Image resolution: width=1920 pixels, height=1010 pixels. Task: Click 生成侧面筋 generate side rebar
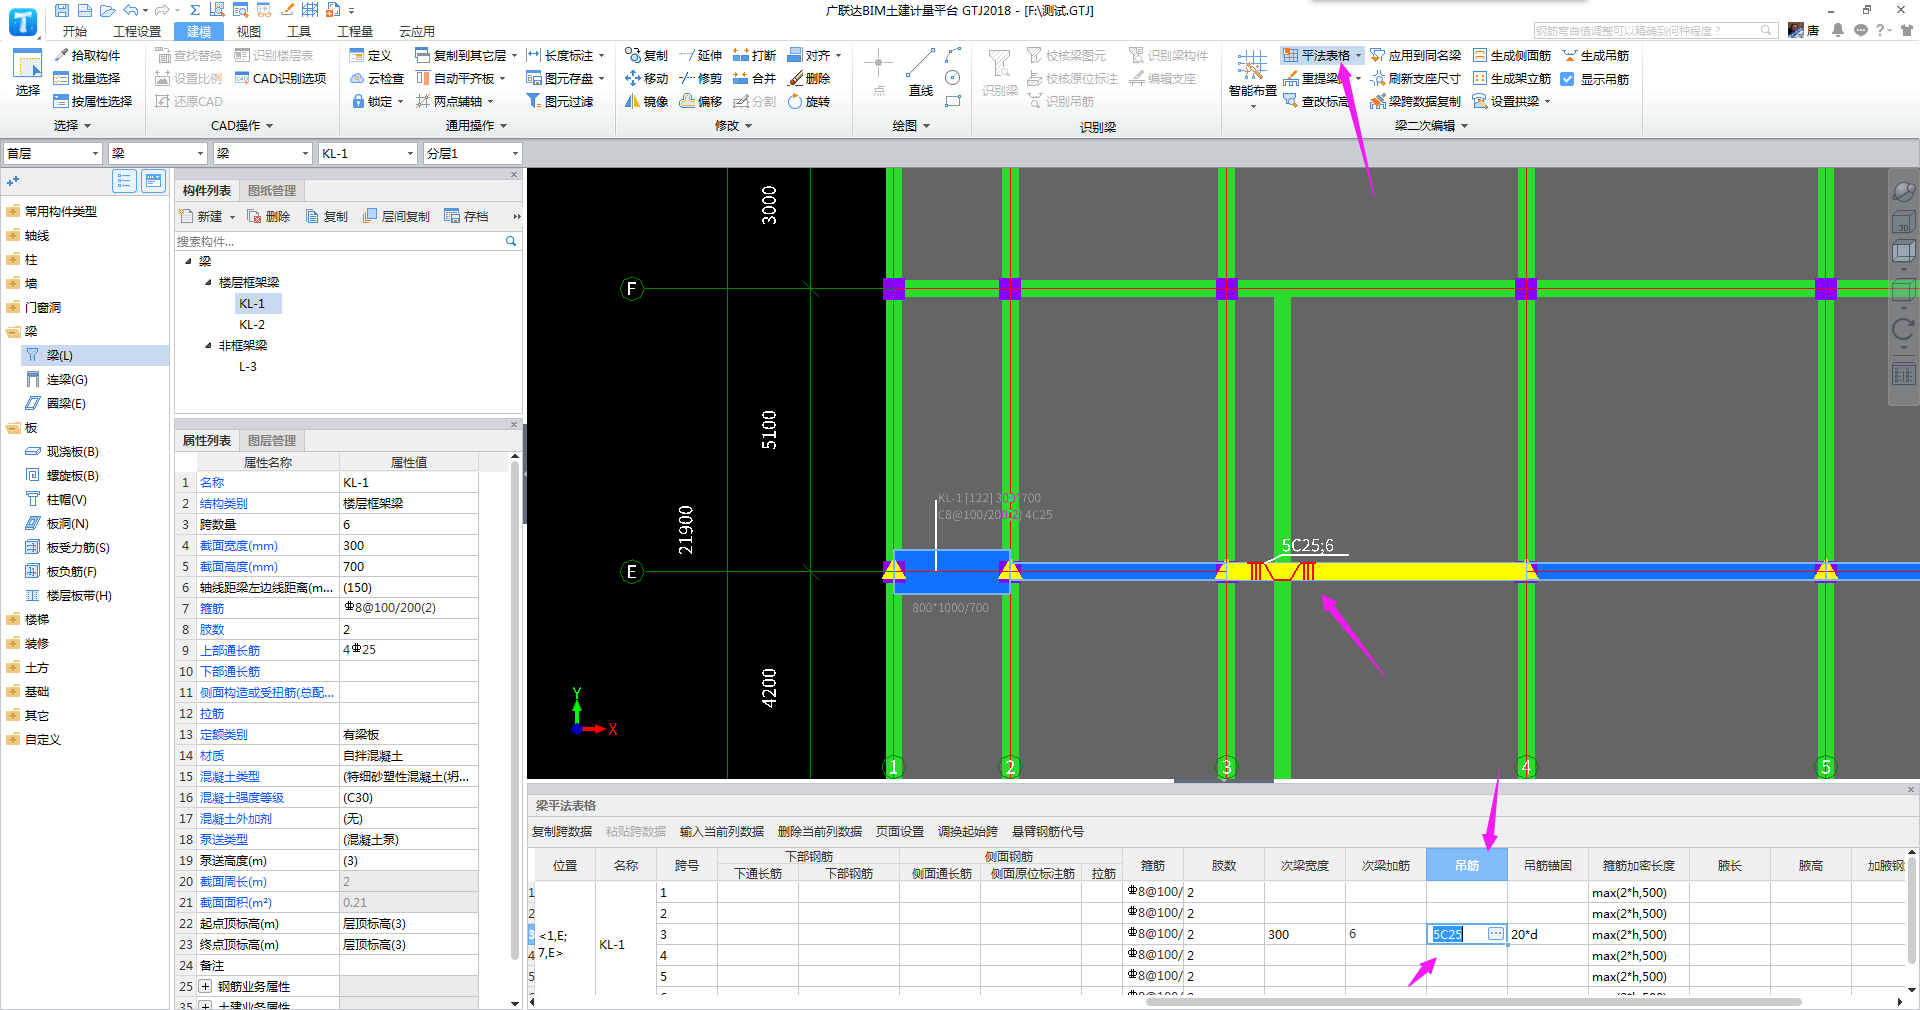[1512, 55]
